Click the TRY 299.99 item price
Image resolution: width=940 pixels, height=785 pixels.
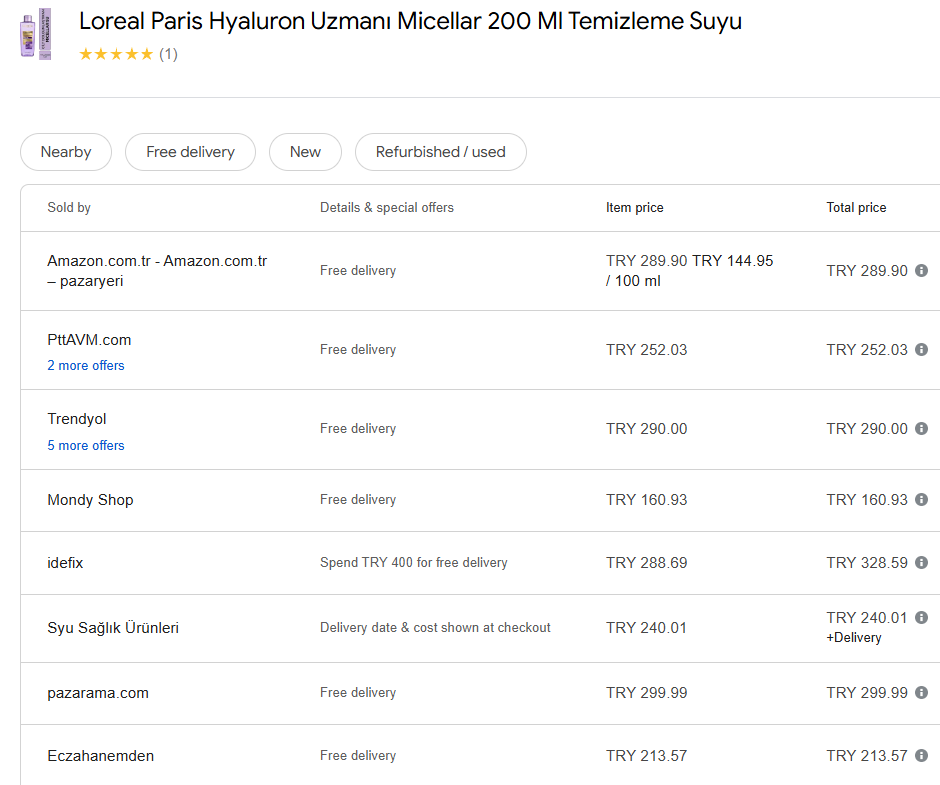pyautogui.click(x=646, y=693)
